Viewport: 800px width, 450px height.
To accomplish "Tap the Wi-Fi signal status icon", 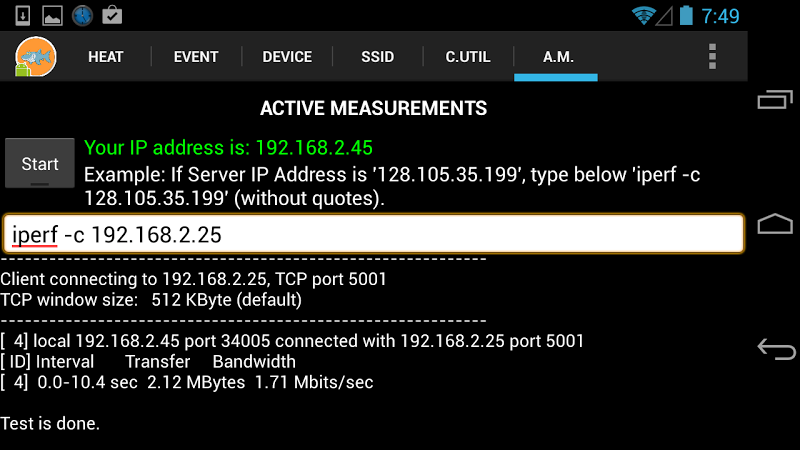I will tap(645, 15).
